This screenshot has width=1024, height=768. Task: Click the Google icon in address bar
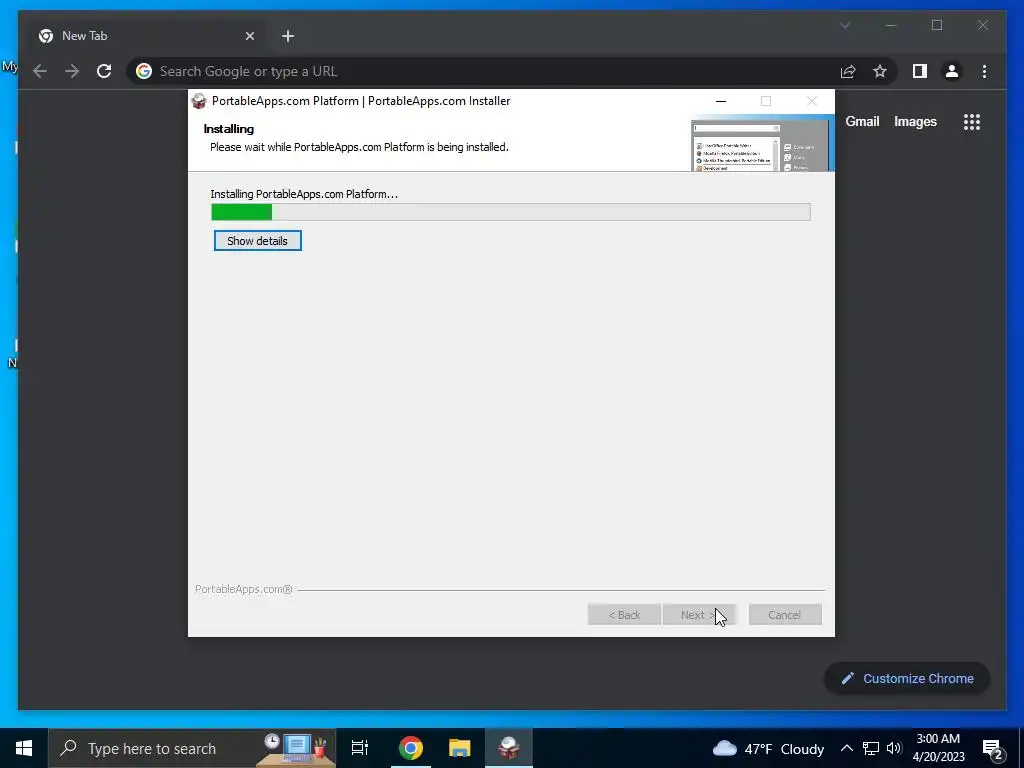point(144,71)
